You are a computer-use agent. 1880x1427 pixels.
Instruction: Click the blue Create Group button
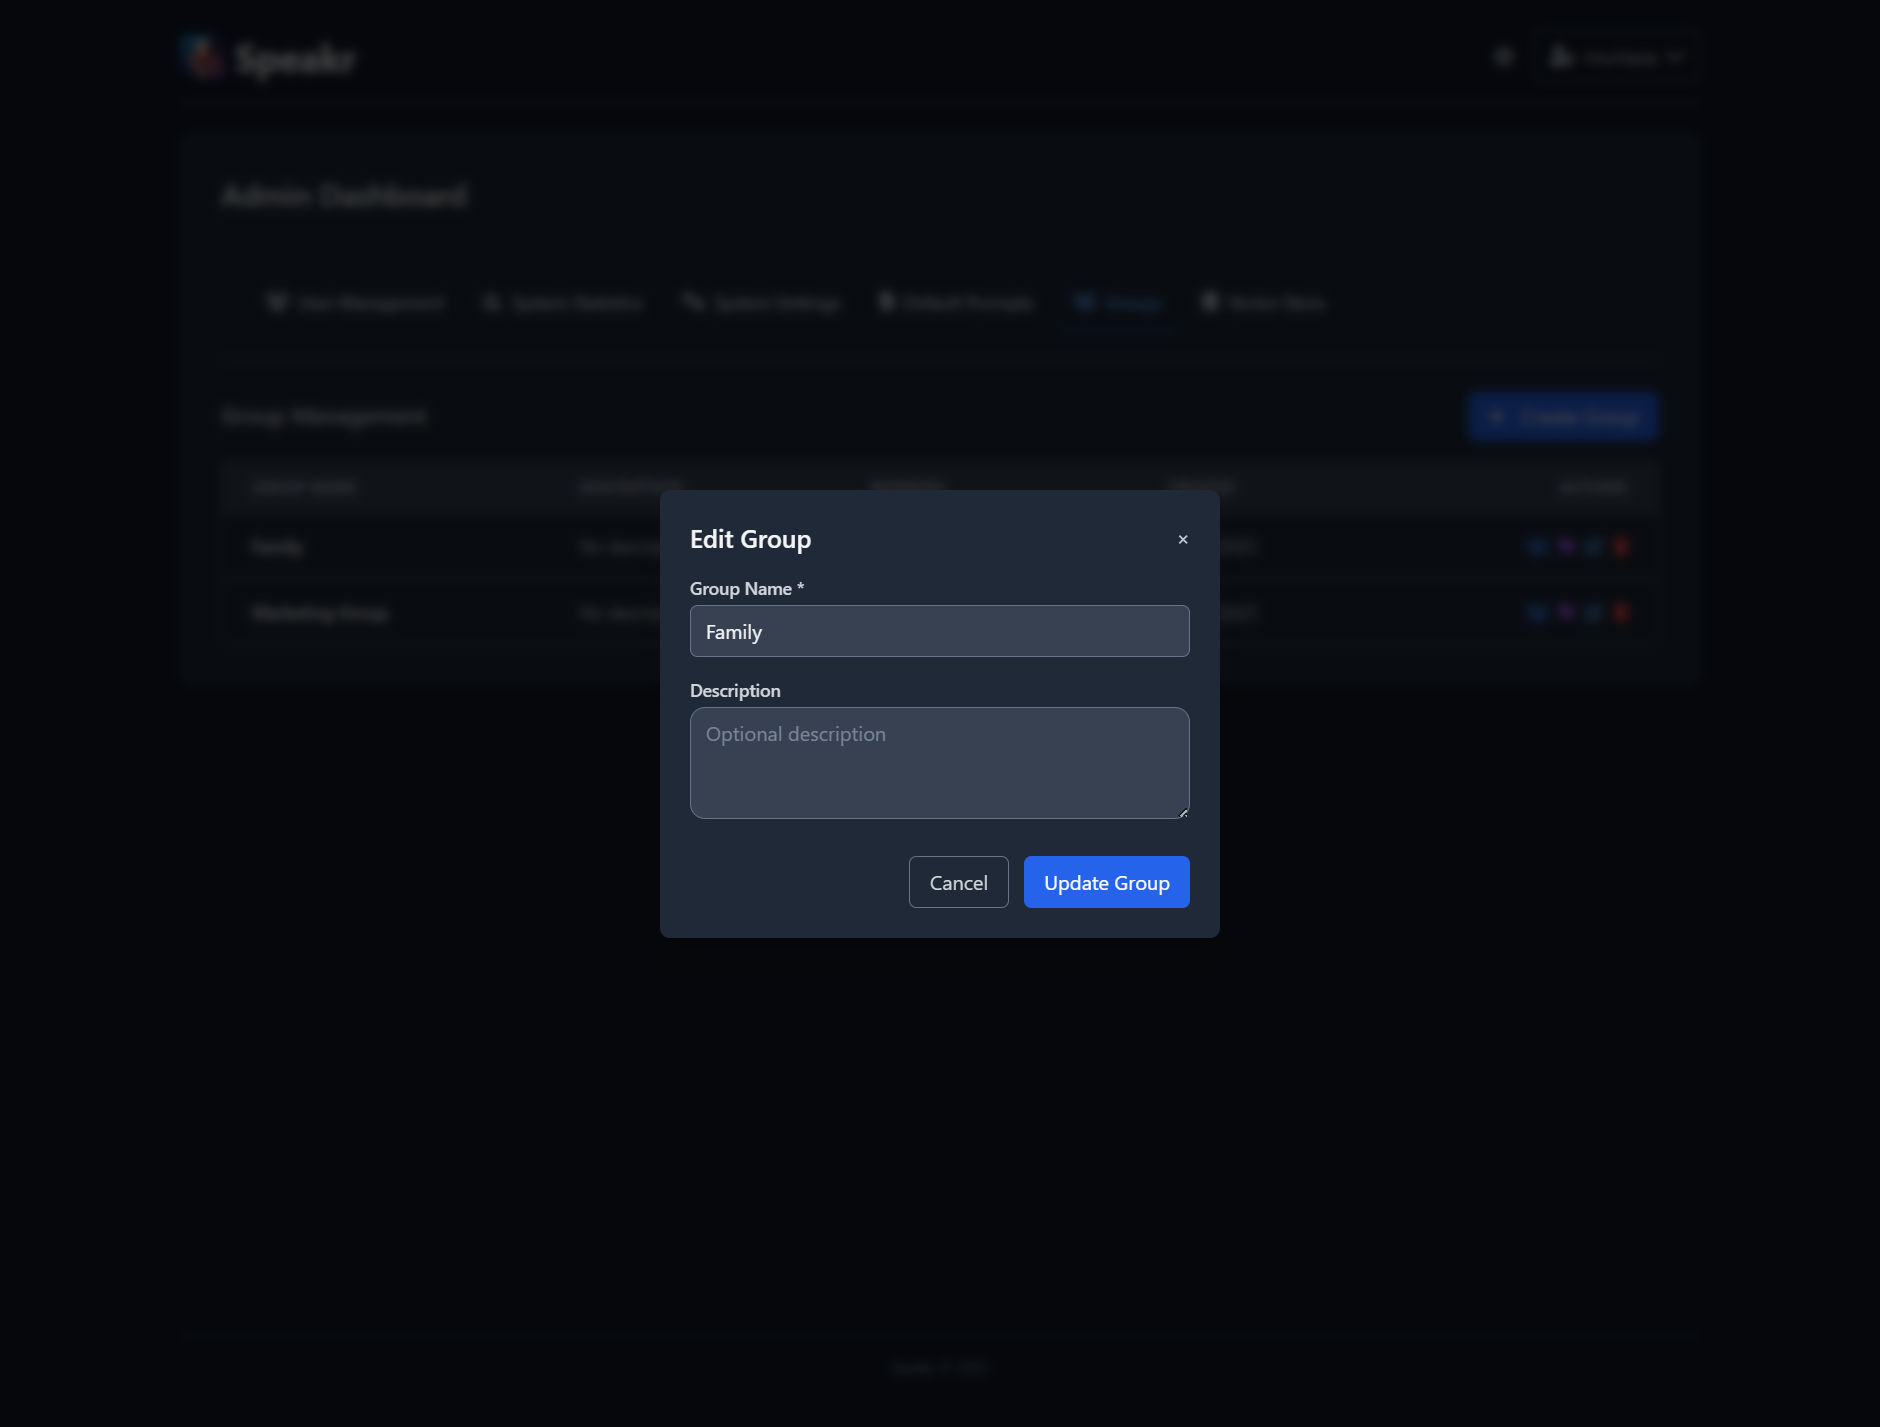[x=1563, y=416]
